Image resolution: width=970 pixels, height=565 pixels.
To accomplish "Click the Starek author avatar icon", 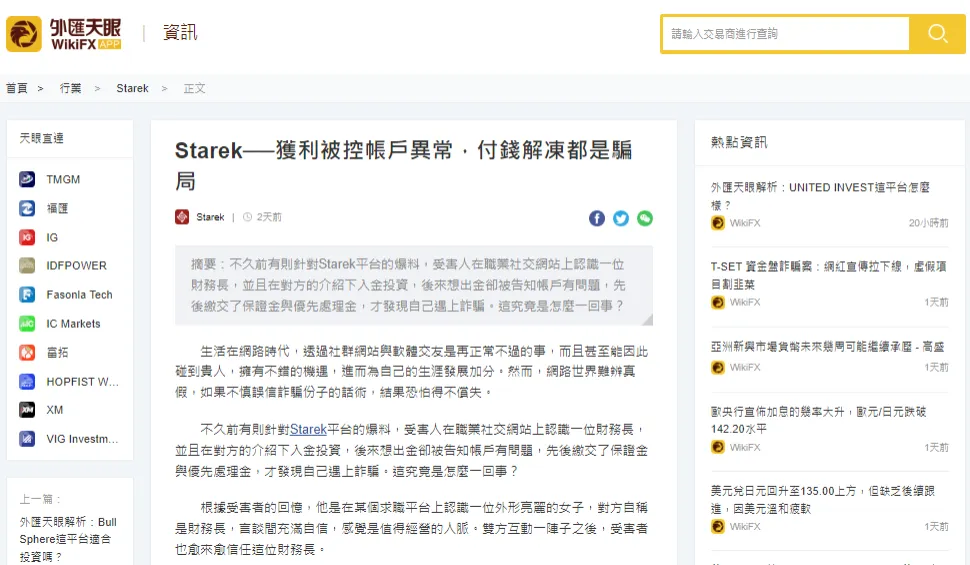I will tap(182, 217).
